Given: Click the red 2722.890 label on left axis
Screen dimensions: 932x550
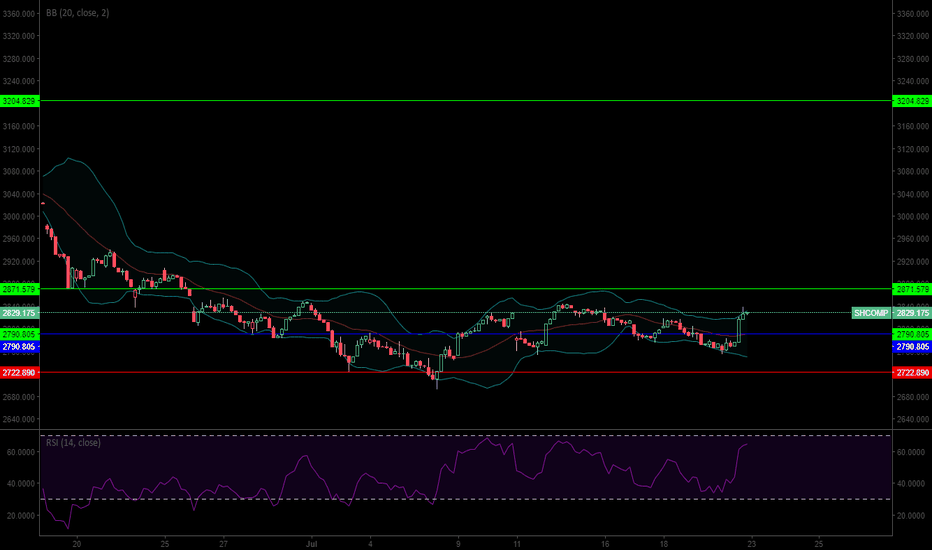Looking at the screenshot, I should tap(19, 373).
